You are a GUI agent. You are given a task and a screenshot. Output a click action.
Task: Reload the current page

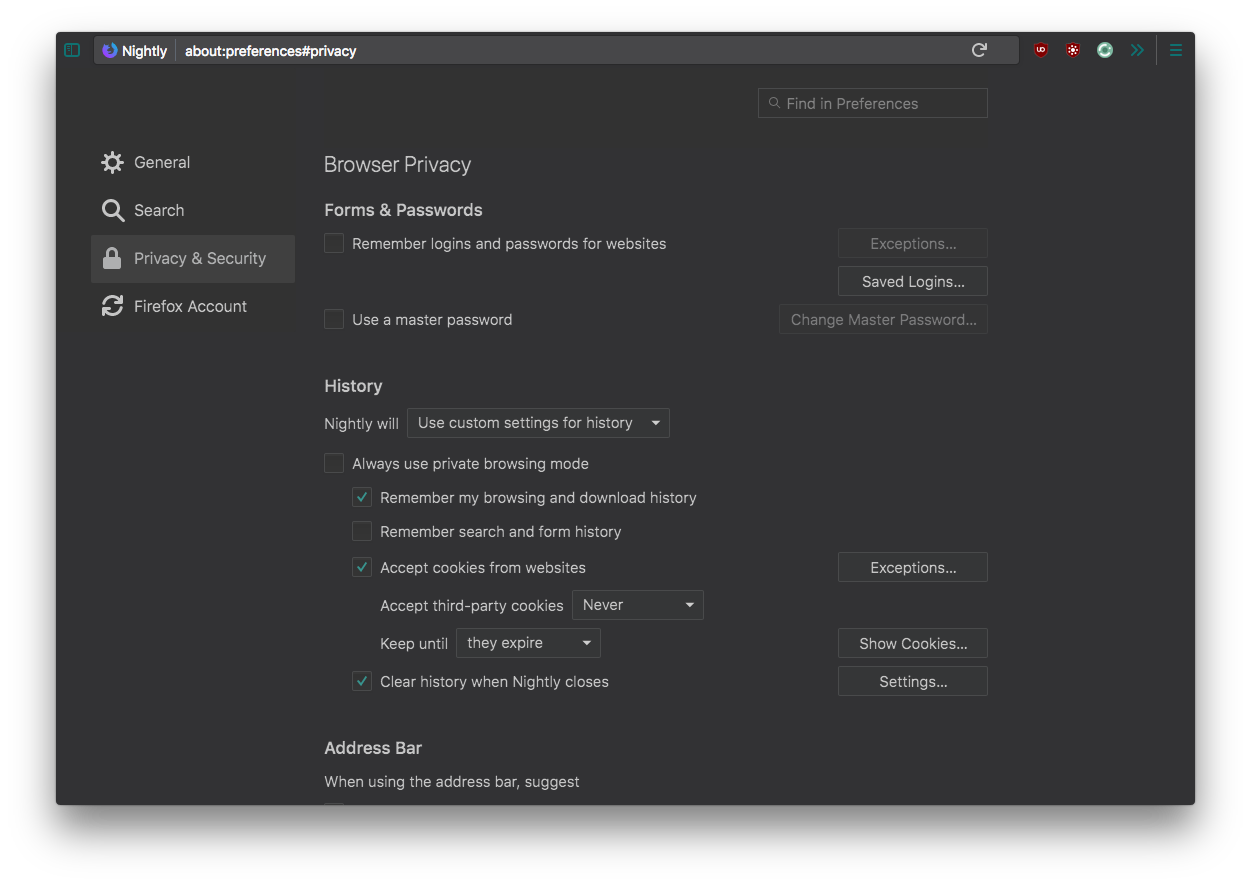click(979, 50)
